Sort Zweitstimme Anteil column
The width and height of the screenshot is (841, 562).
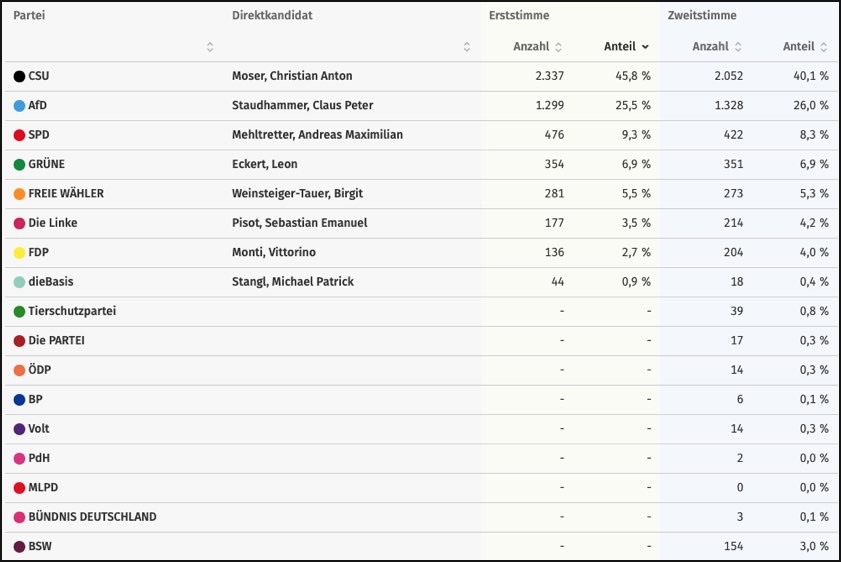824,47
